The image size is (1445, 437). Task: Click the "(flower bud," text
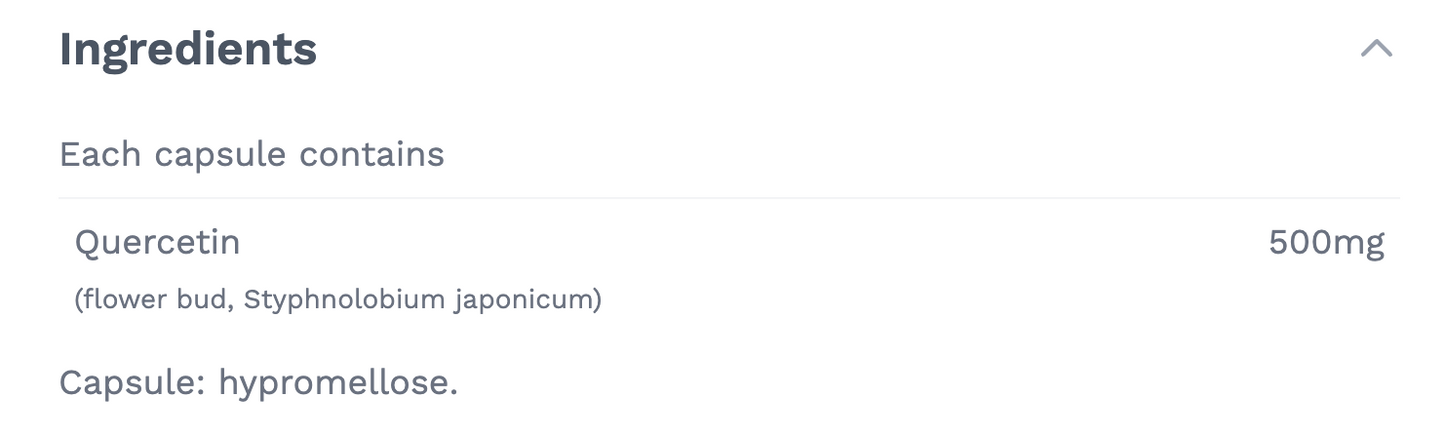[x=154, y=299]
